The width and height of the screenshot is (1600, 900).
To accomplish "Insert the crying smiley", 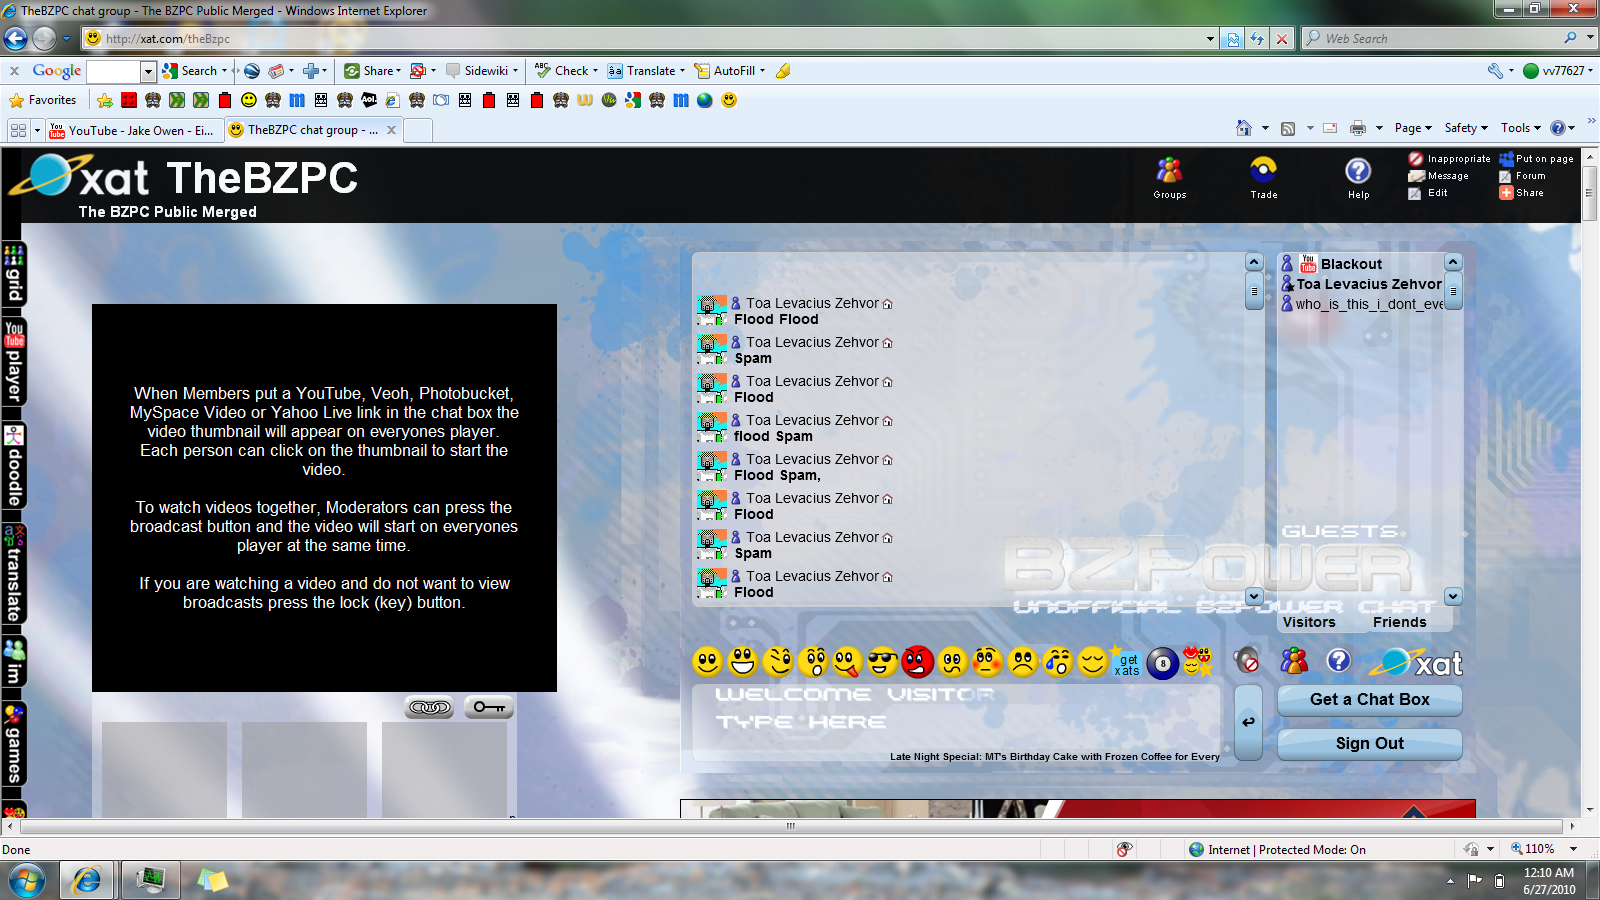I will pos(1057,662).
